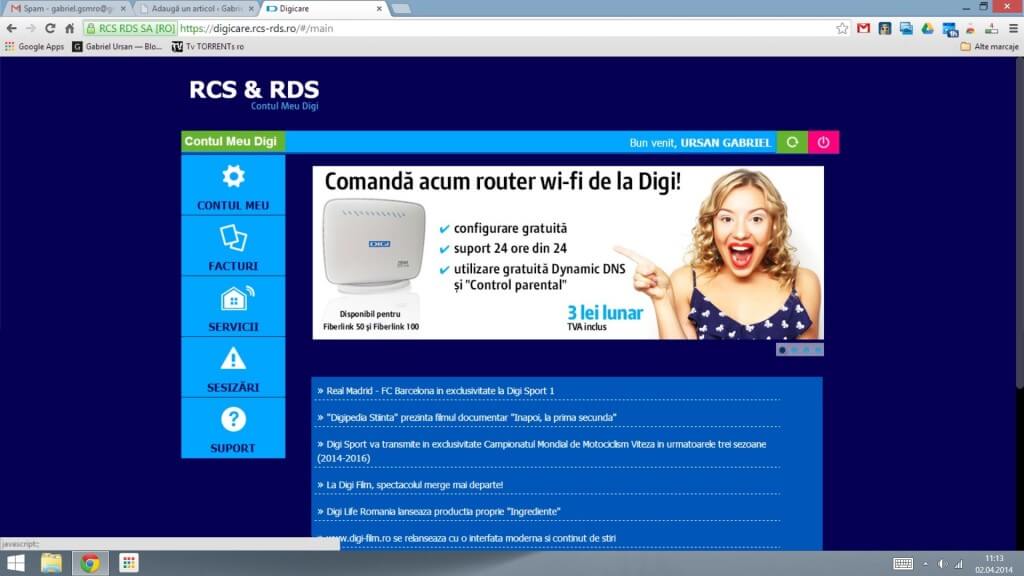Click network signal tray icon
The width and height of the screenshot is (1024, 576).
coord(958,564)
